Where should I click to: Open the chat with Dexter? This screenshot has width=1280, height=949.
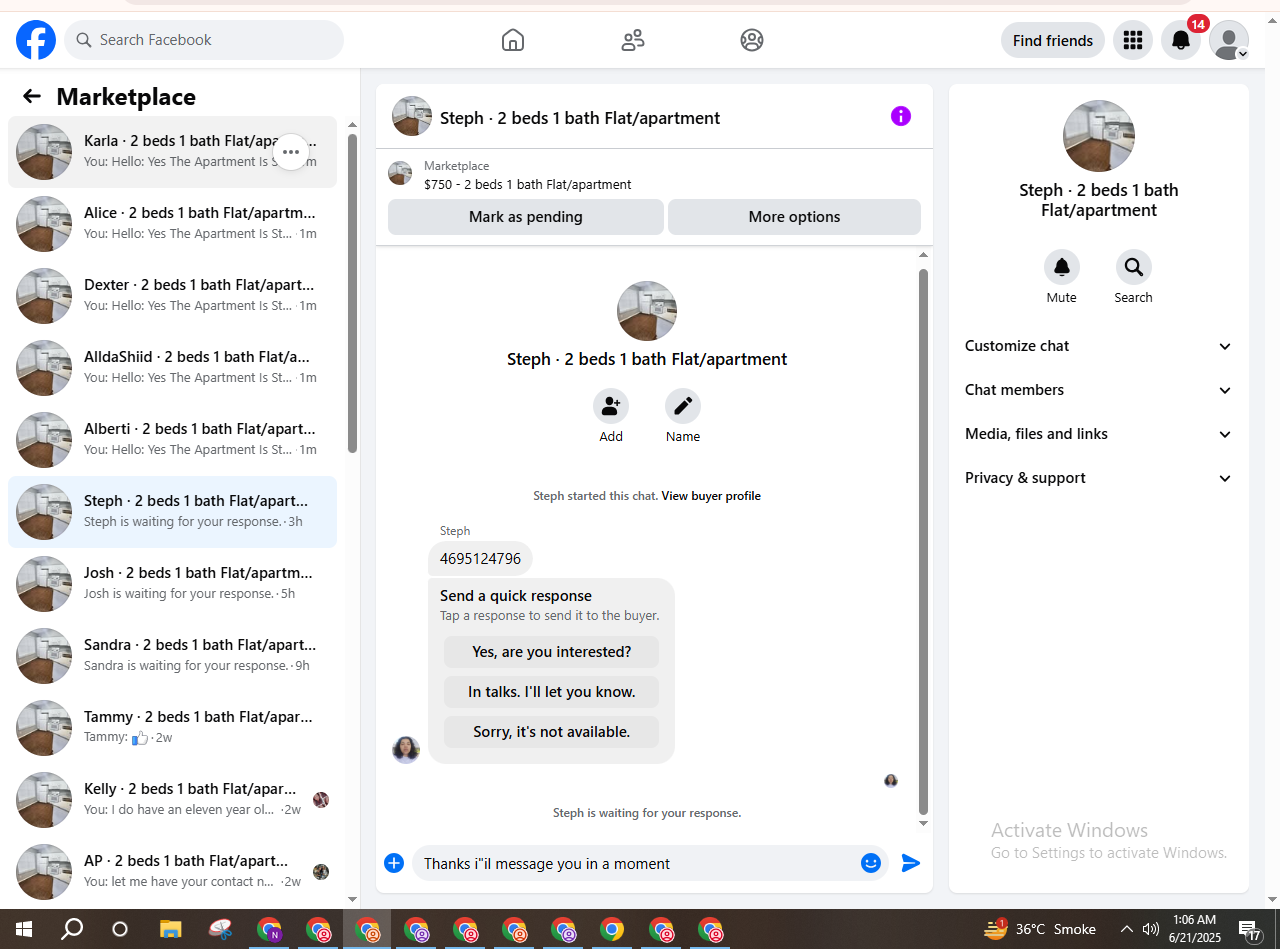(172, 296)
